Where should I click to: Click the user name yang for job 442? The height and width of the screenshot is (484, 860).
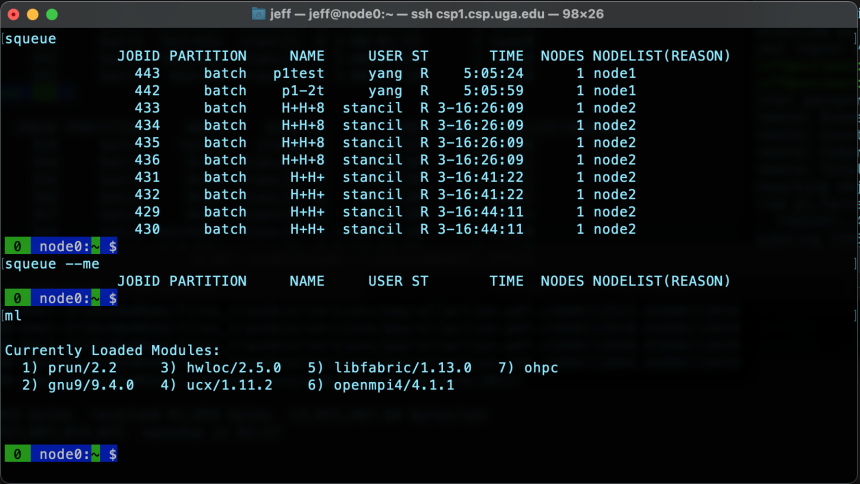[x=385, y=91]
